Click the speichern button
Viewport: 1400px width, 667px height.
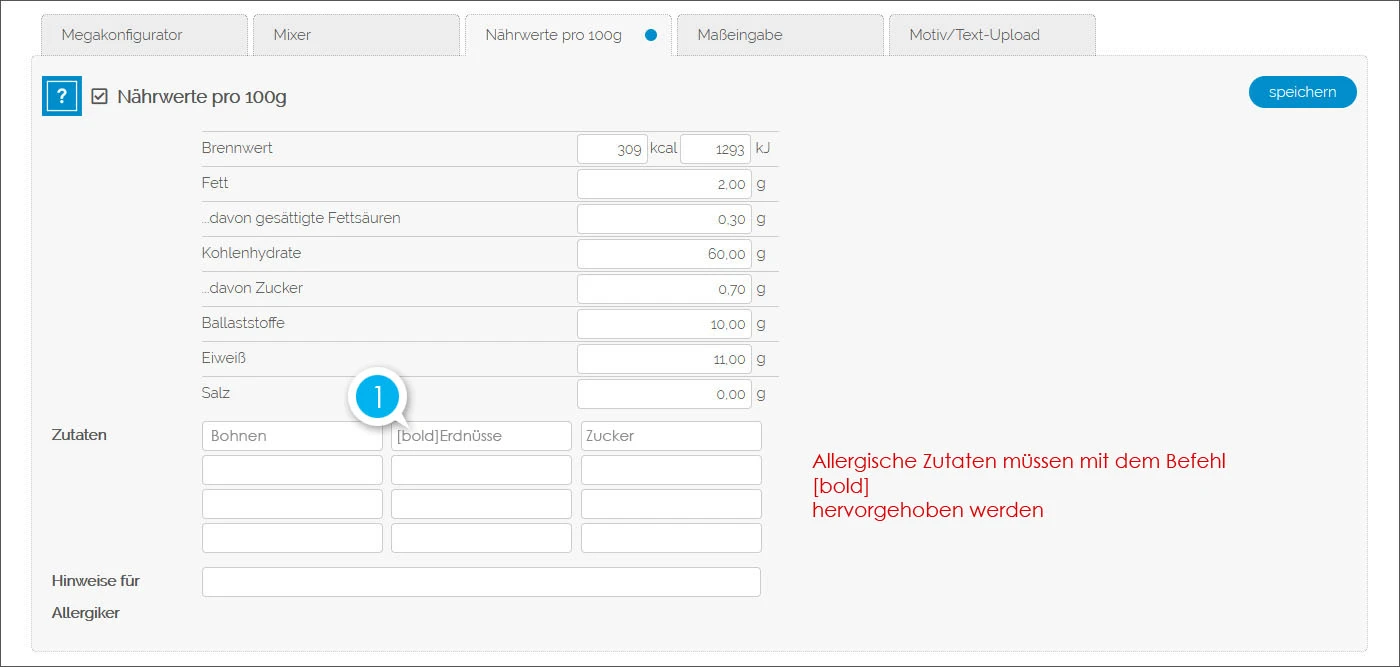(1302, 91)
